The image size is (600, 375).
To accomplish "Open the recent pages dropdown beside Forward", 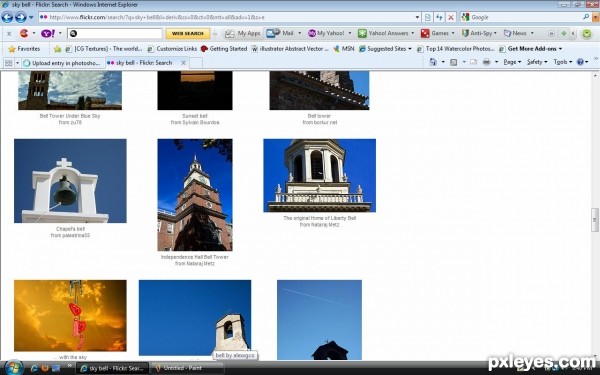I will 31,18.
